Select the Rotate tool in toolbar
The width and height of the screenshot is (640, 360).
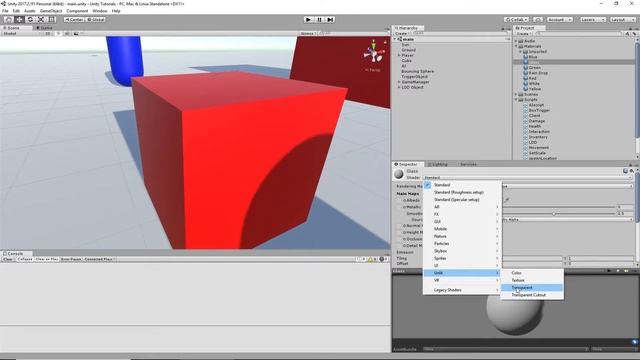coord(30,19)
